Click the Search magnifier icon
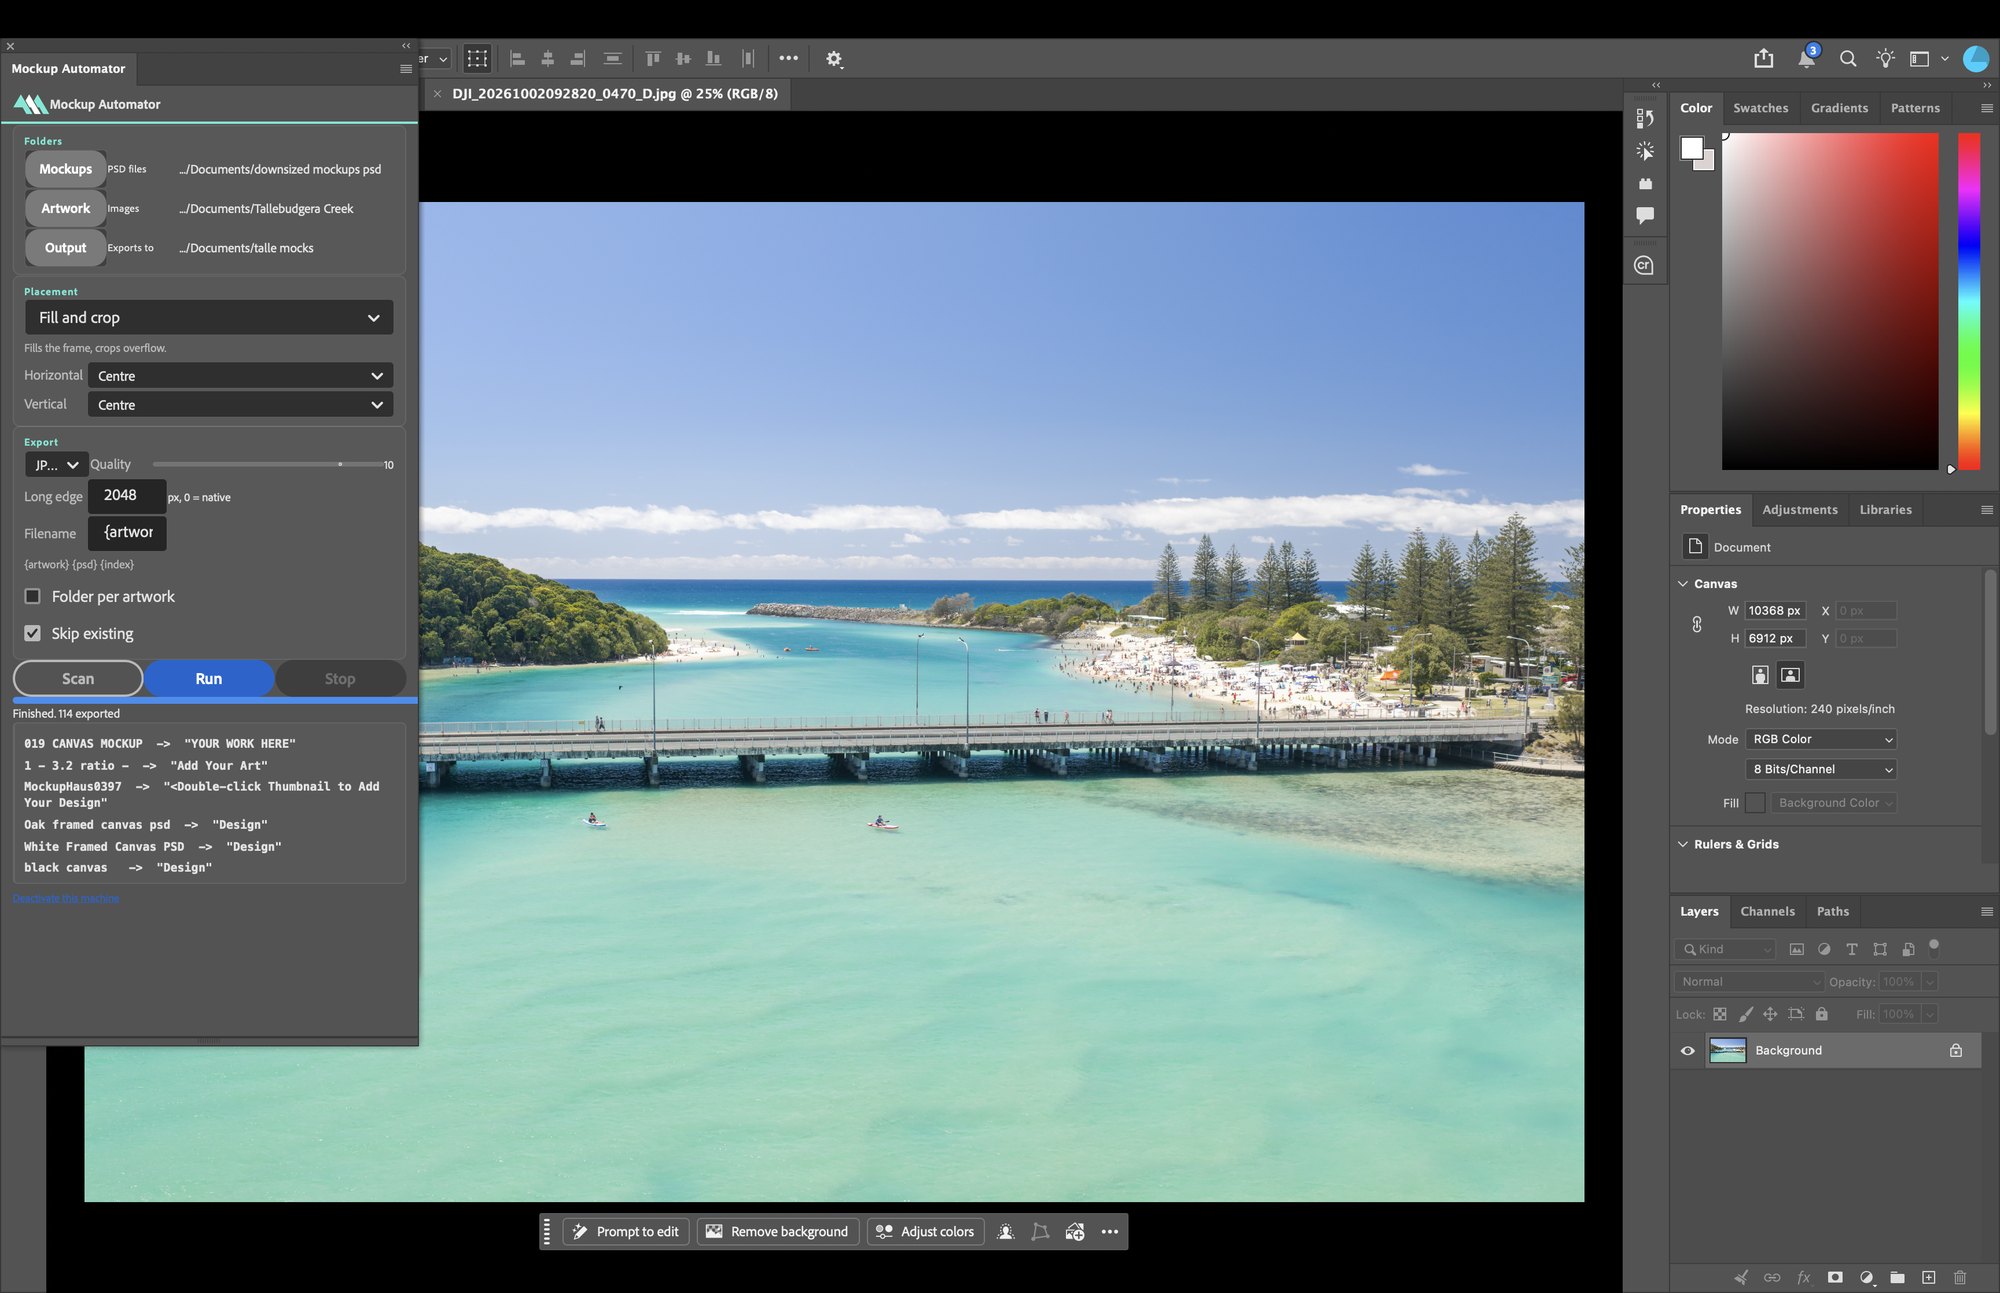 click(x=1848, y=59)
